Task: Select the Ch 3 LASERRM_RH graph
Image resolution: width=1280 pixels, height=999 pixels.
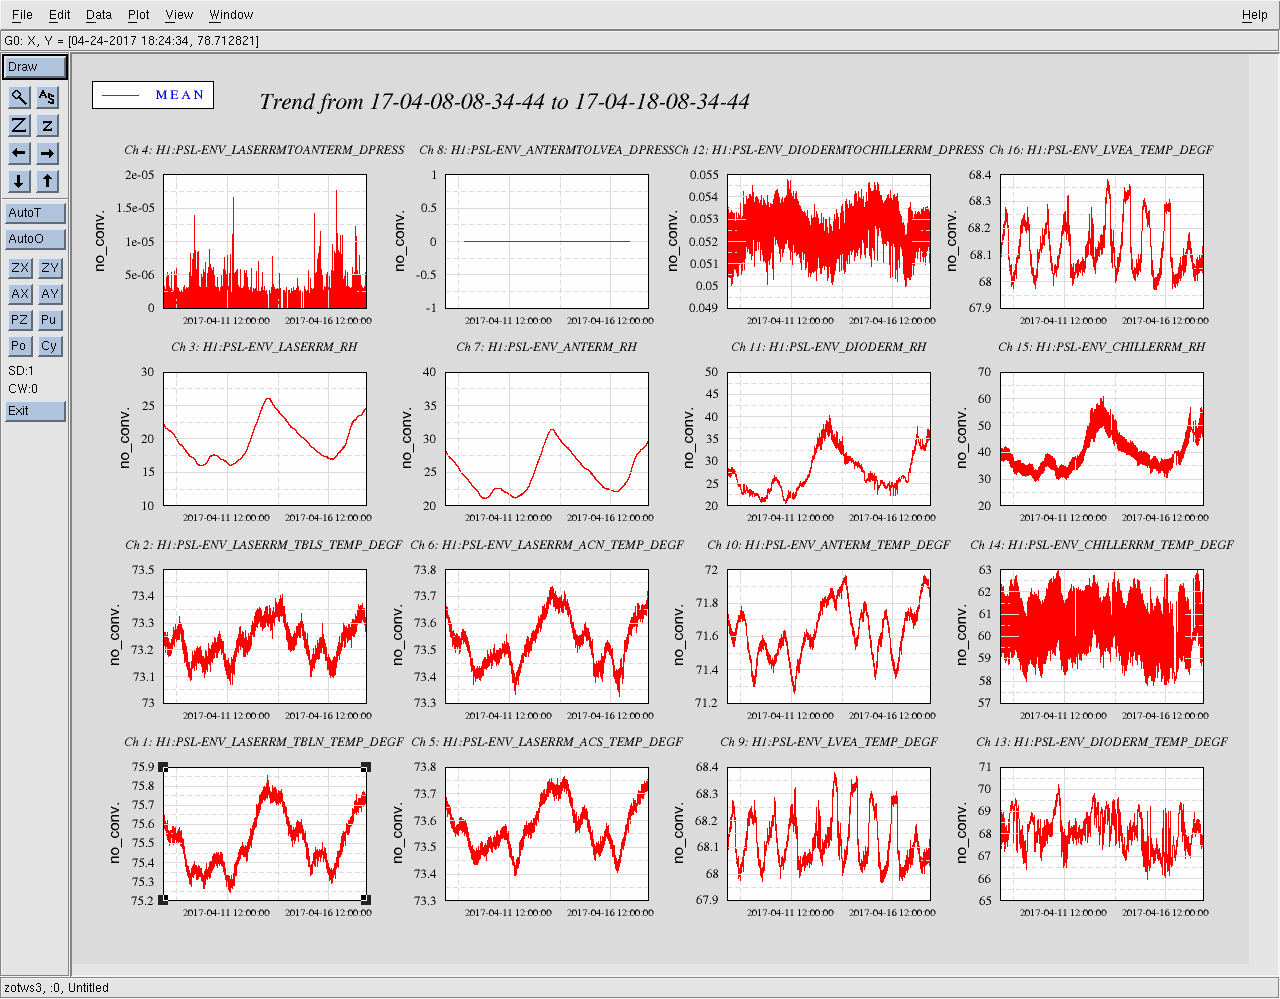Action: click(x=265, y=439)
